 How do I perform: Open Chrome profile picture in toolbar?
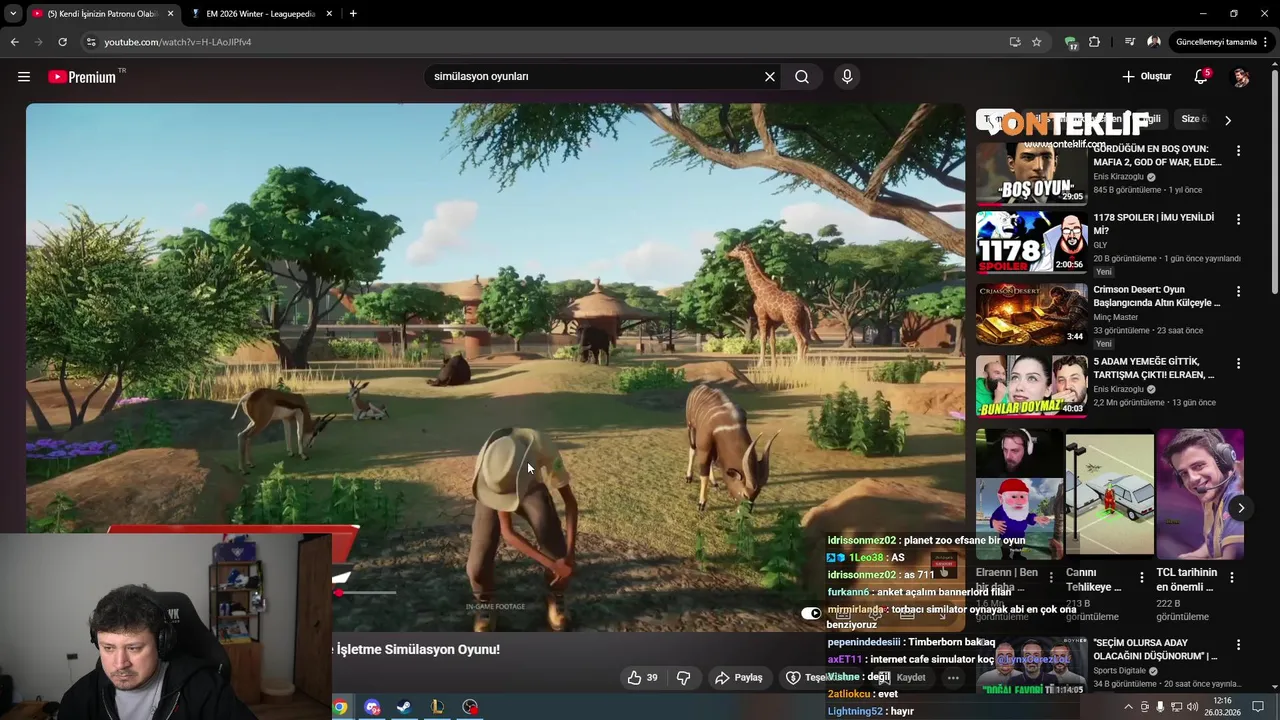tap(1154, 42)
